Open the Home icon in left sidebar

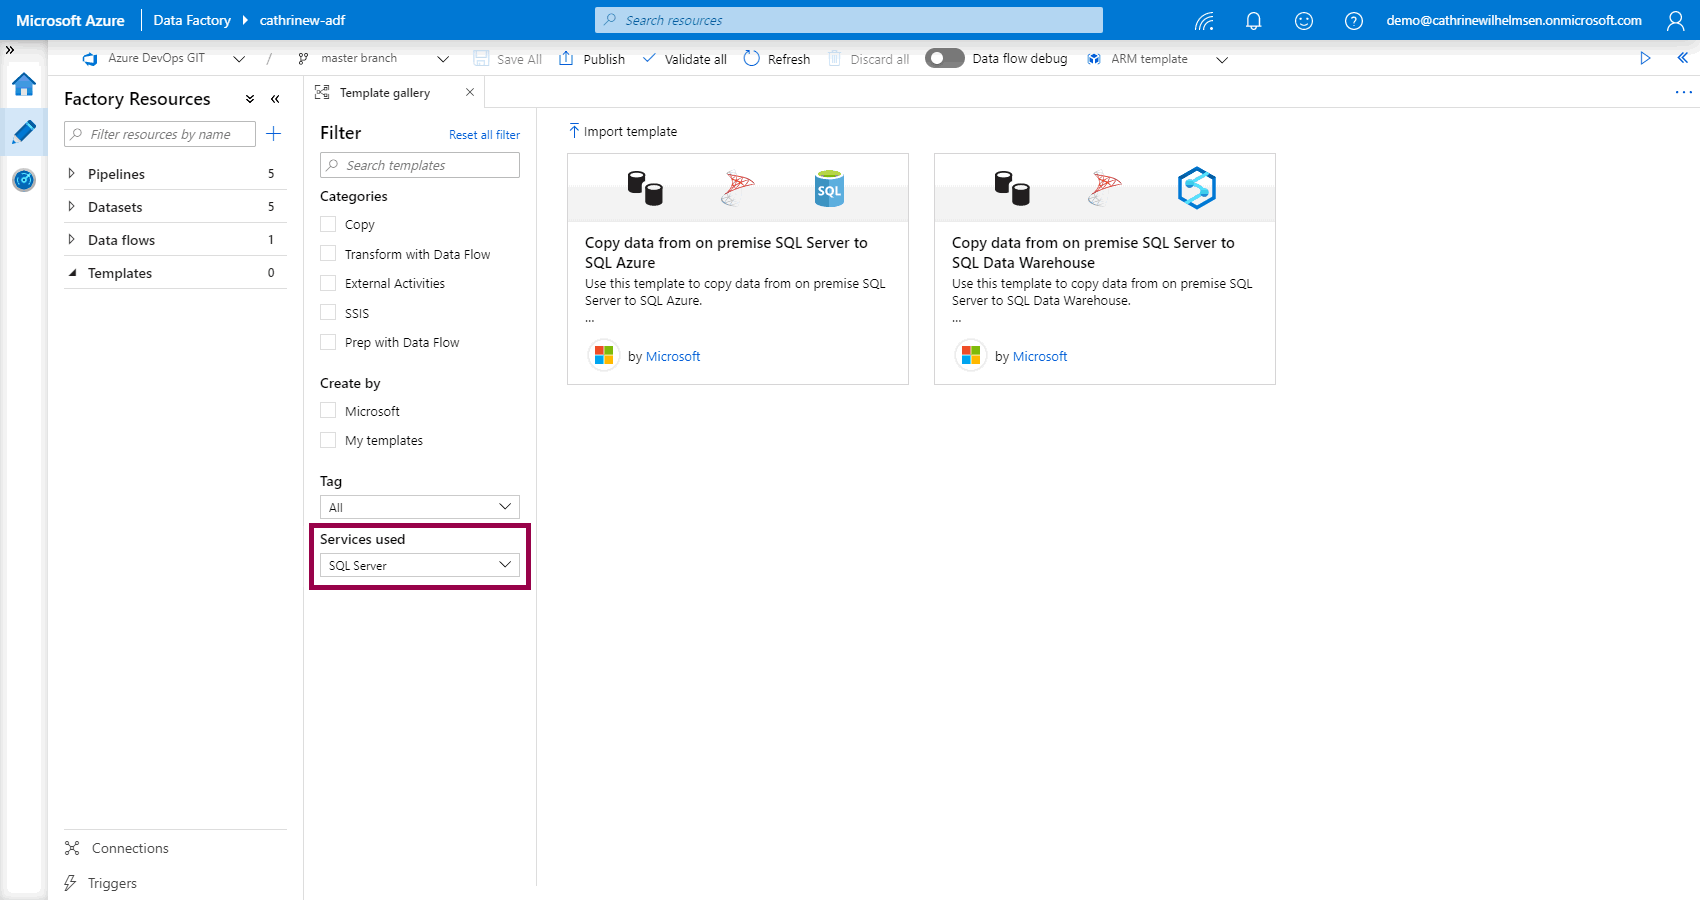(x=24, y=85)
